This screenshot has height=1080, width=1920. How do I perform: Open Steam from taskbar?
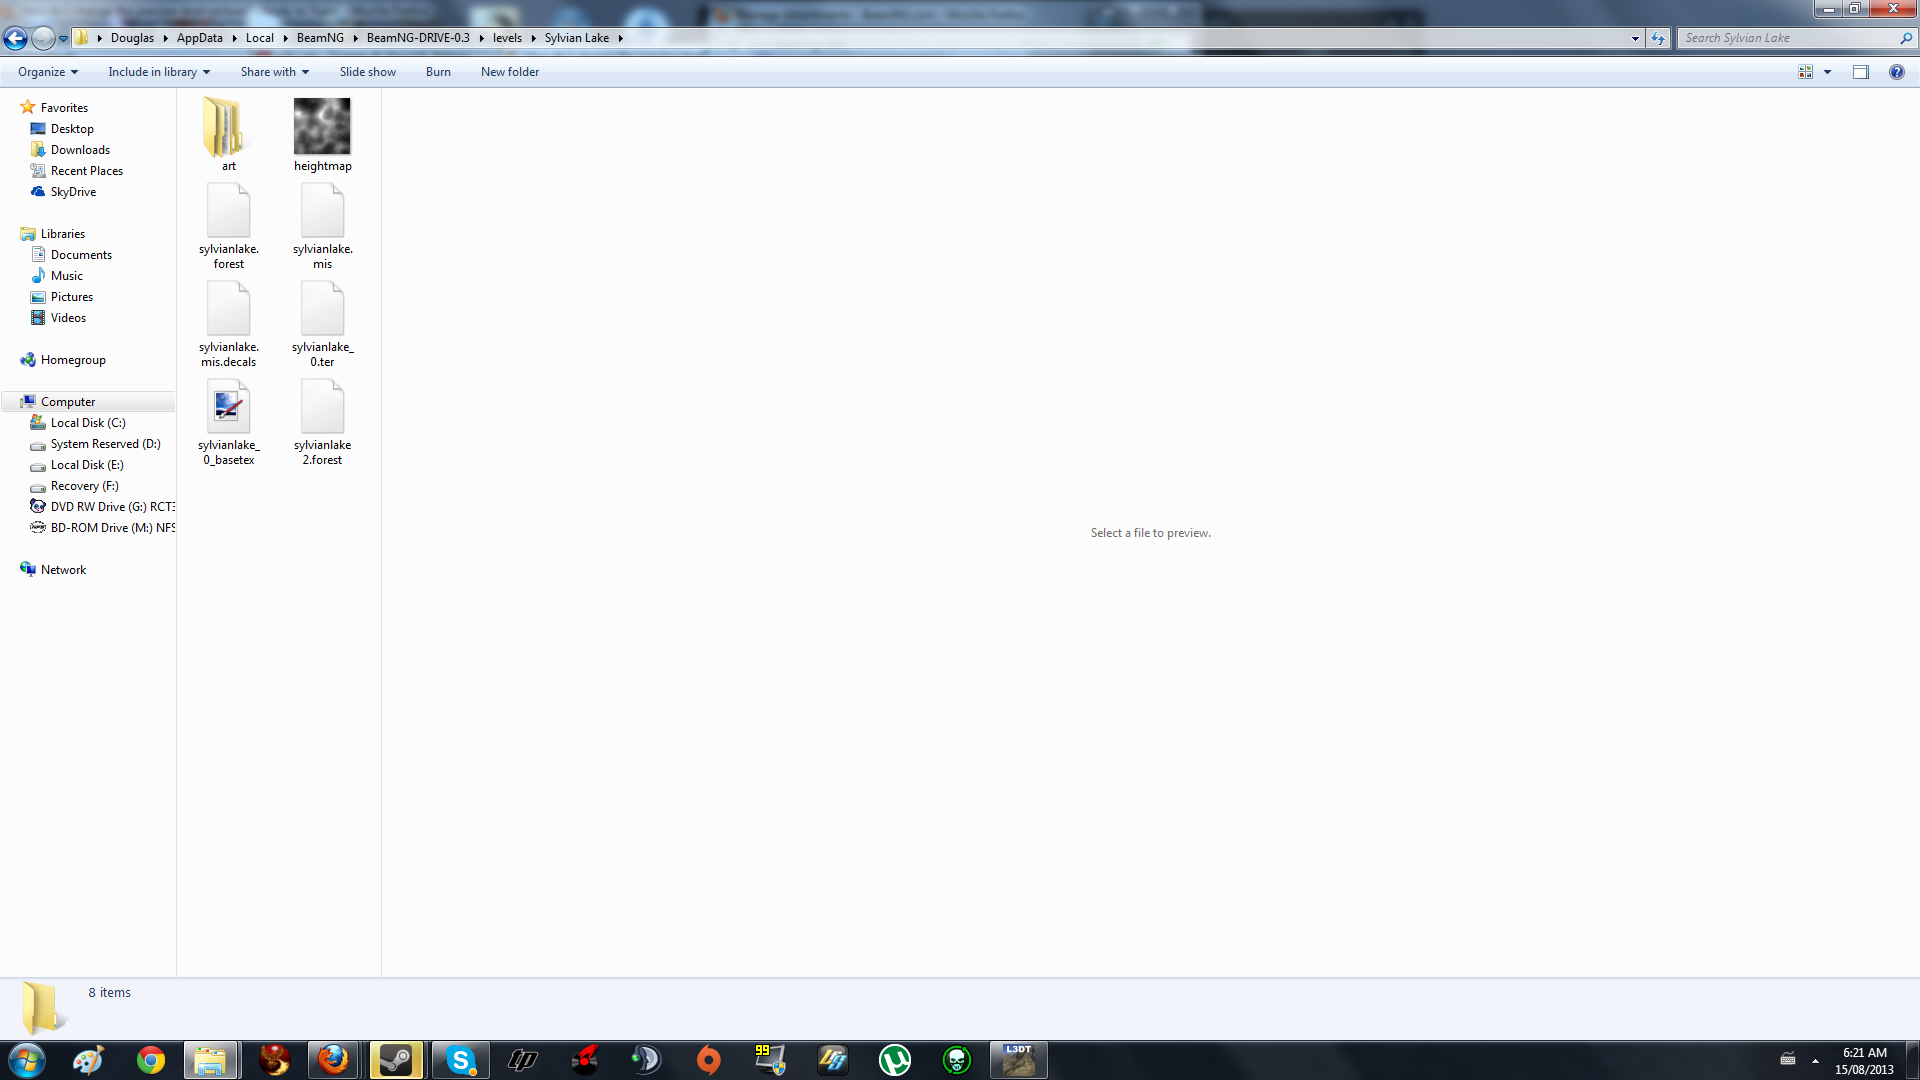tap(396, 1060)
